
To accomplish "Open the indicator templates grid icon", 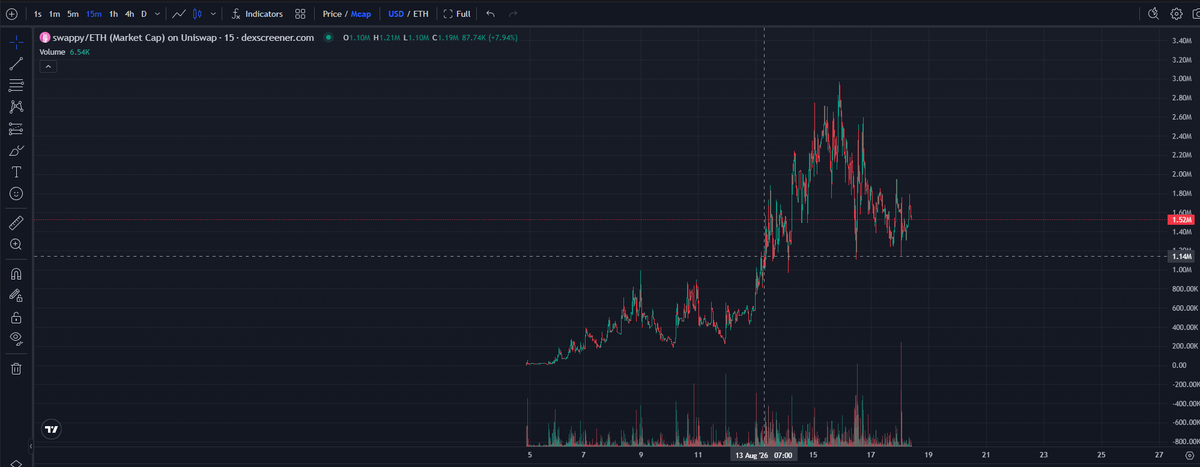I will pyautogui.click(x=300, y=14).
